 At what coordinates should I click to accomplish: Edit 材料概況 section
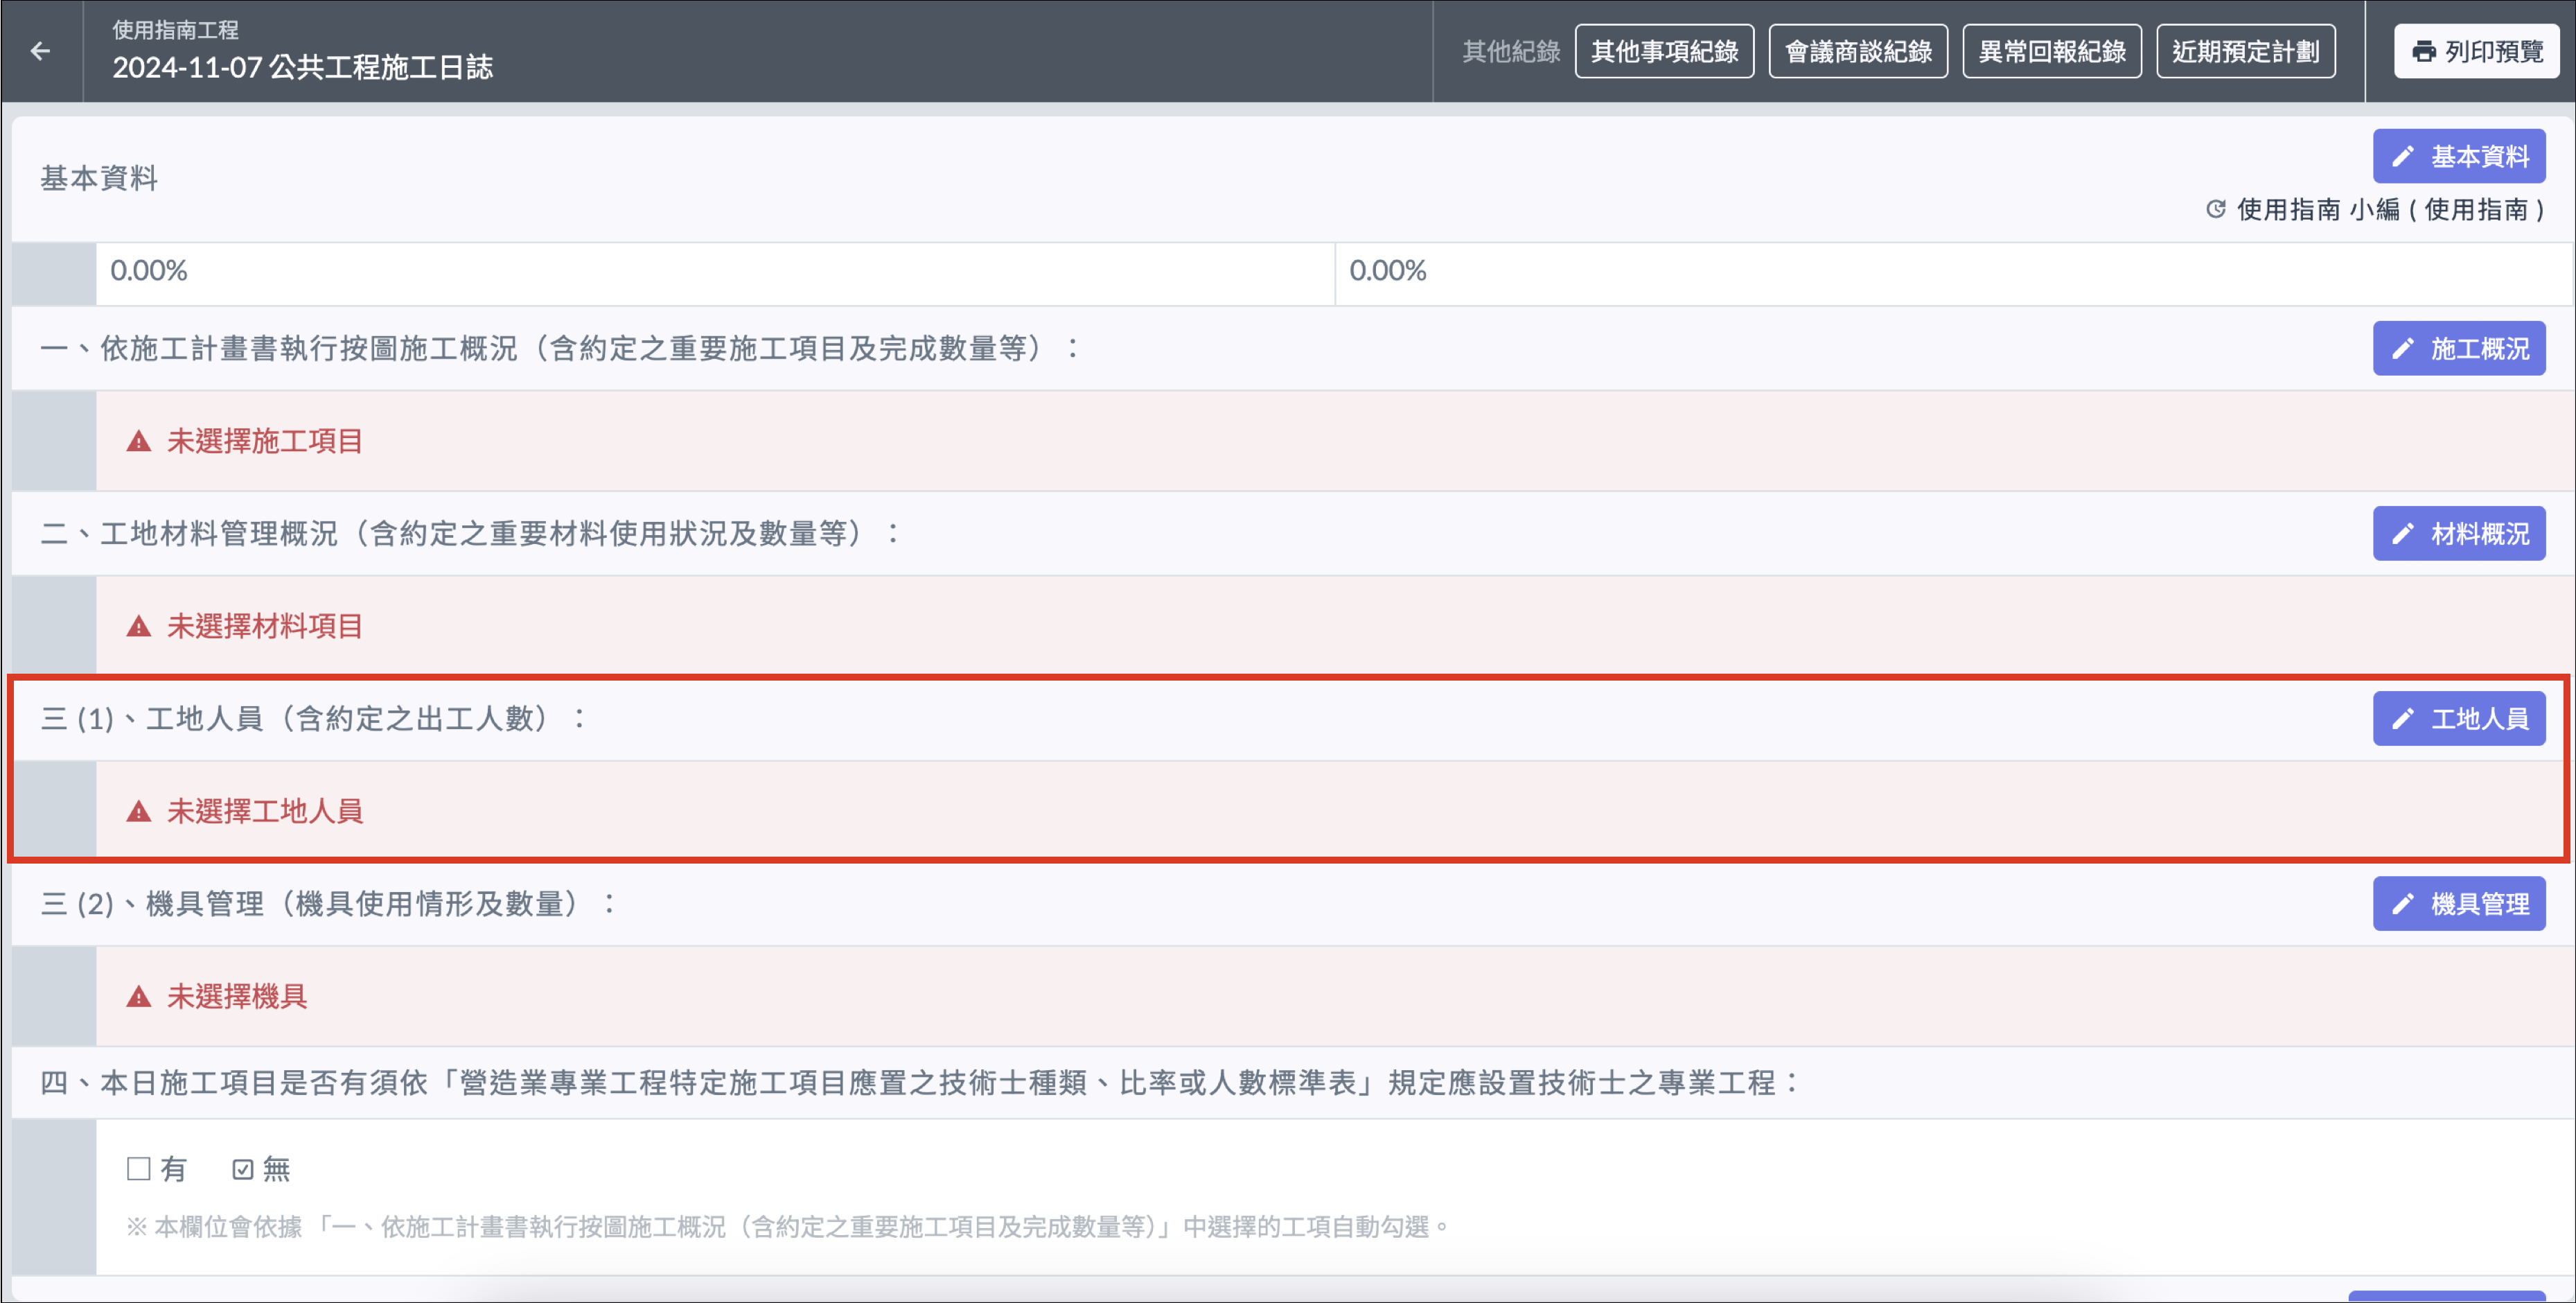click(2458, 534)
